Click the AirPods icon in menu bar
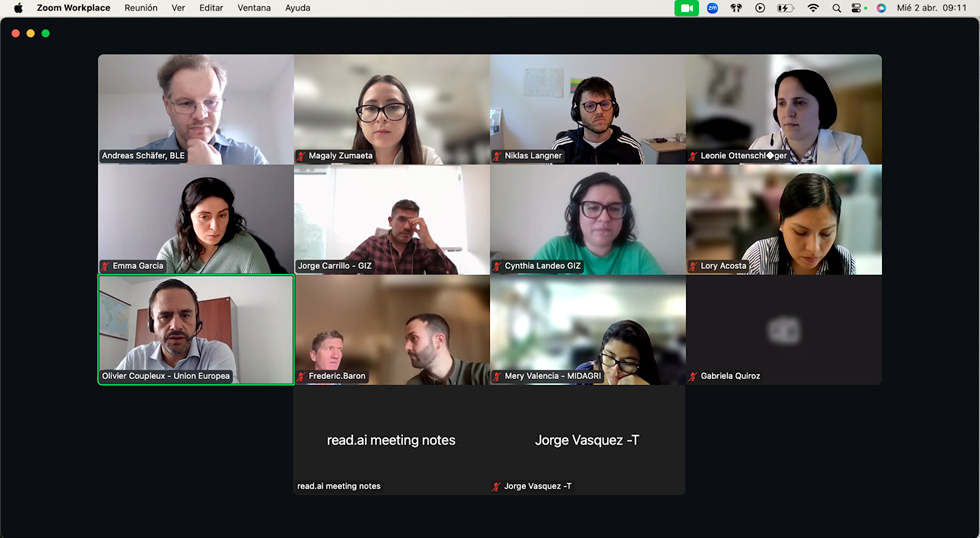This screenshot has height=538, width=980. 736,8
